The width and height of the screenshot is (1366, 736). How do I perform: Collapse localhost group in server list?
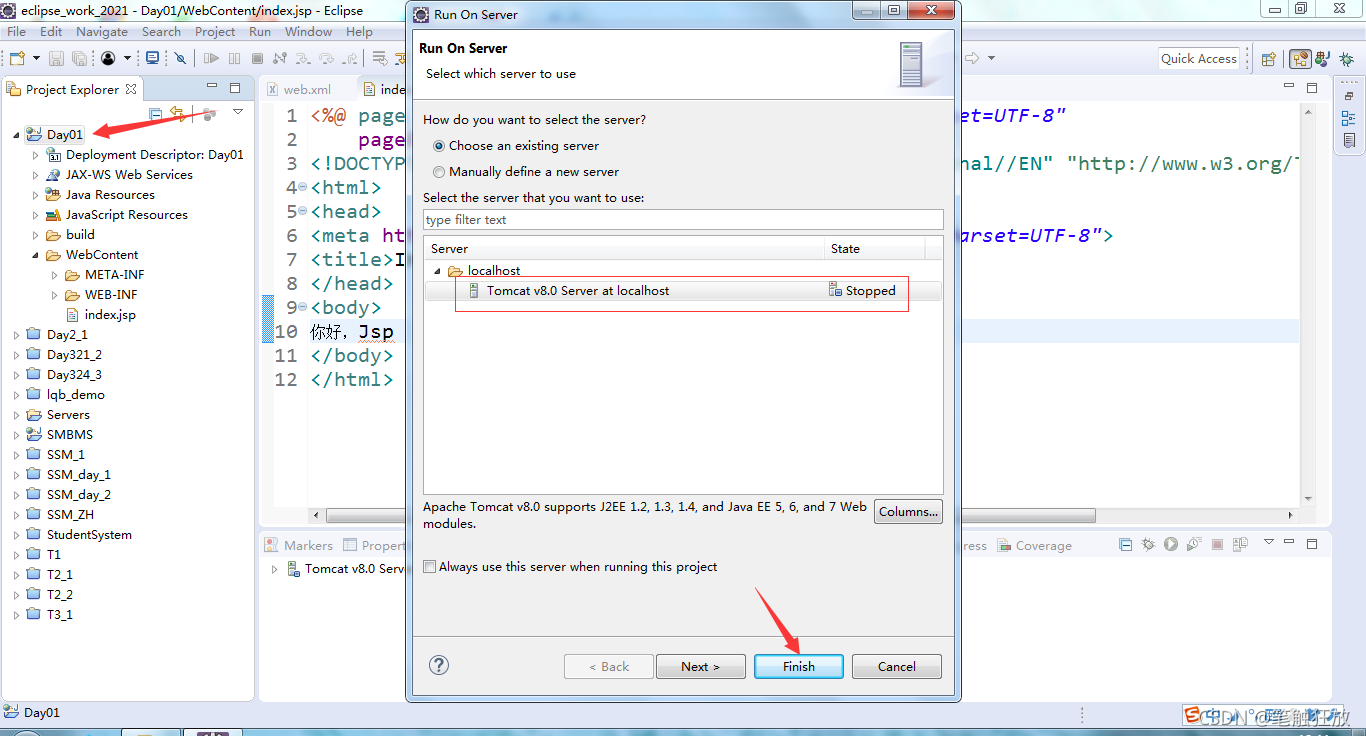[x=437, y=271]
